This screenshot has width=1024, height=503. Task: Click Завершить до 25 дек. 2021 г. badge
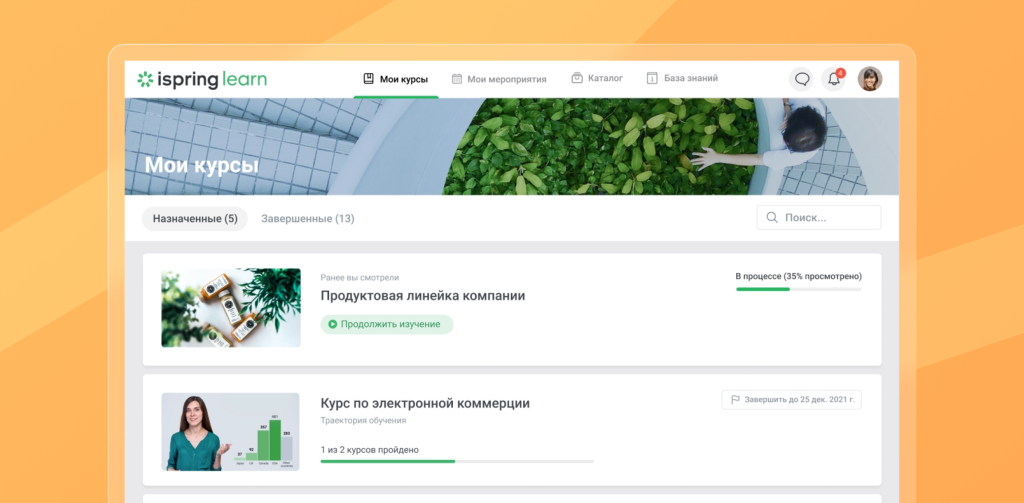point(792,400)
